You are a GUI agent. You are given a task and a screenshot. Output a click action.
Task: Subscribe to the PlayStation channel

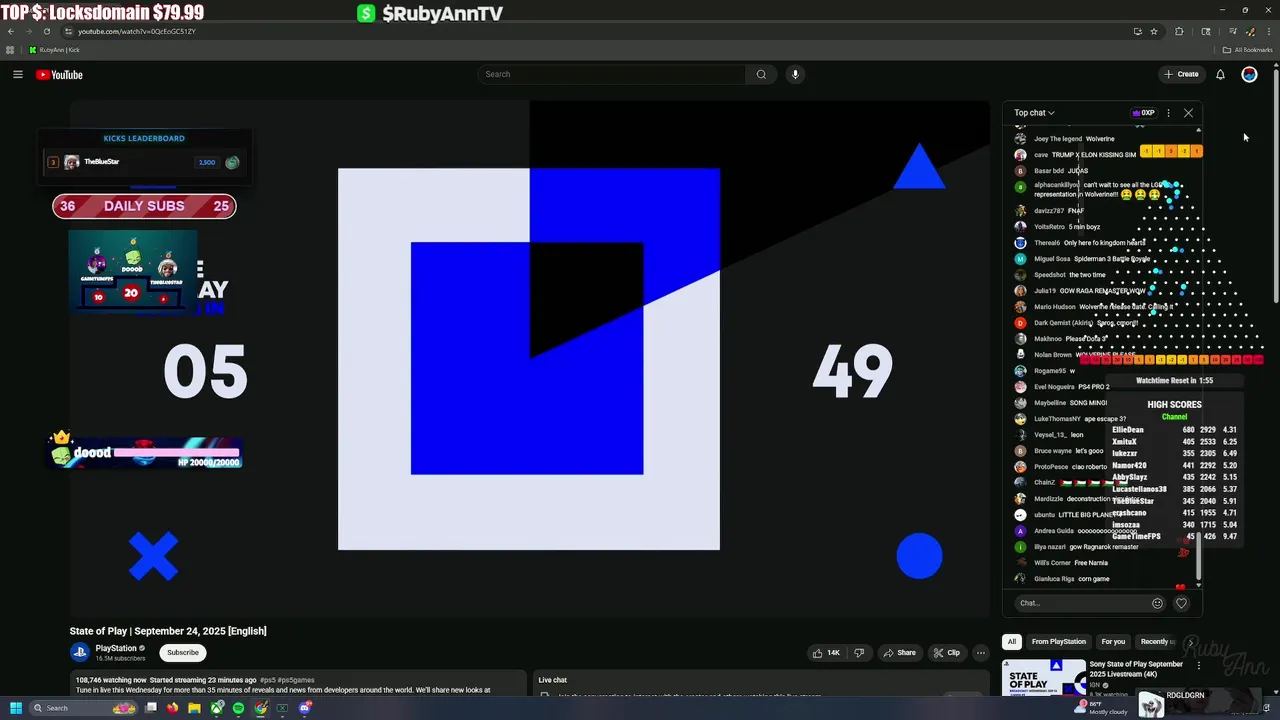(x=183, y=653)
